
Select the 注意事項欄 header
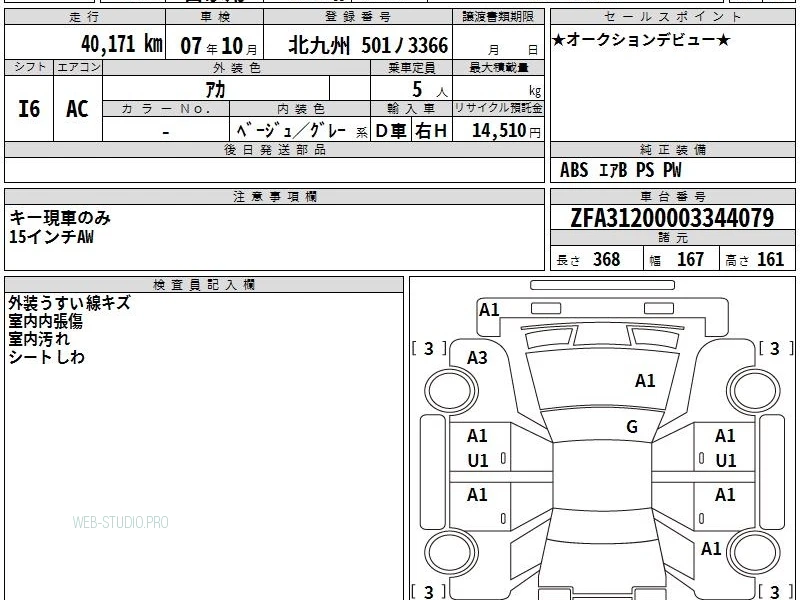point(274,196)
